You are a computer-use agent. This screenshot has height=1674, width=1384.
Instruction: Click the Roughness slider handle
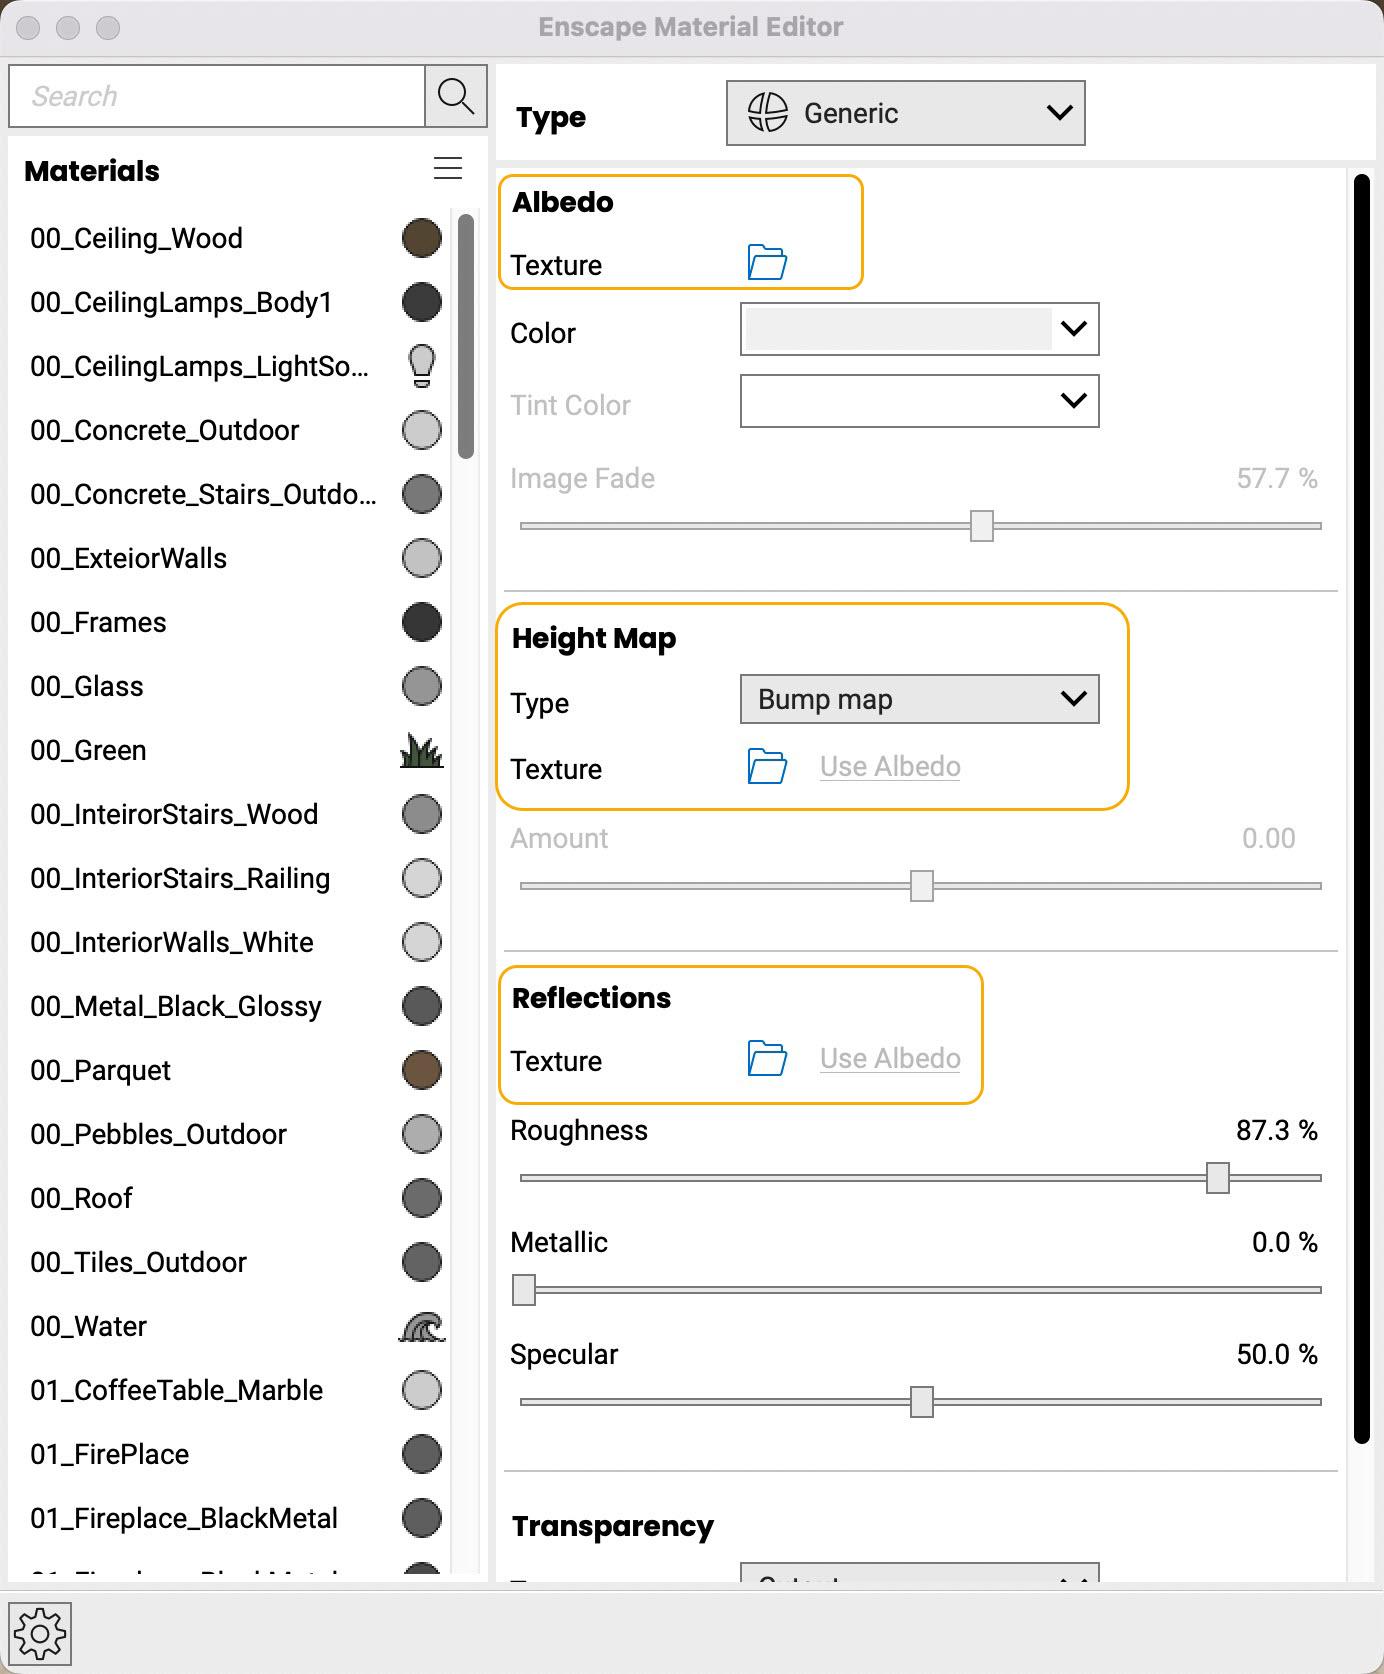coord(1217,1178)
